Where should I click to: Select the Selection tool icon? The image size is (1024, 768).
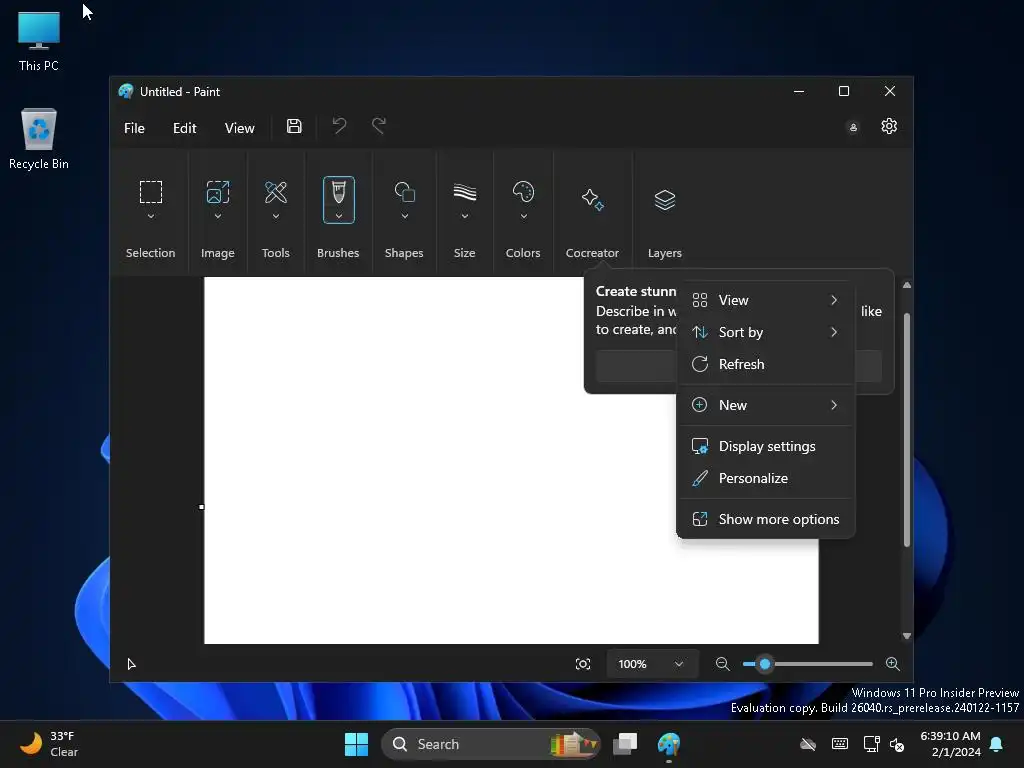[151, 192]
